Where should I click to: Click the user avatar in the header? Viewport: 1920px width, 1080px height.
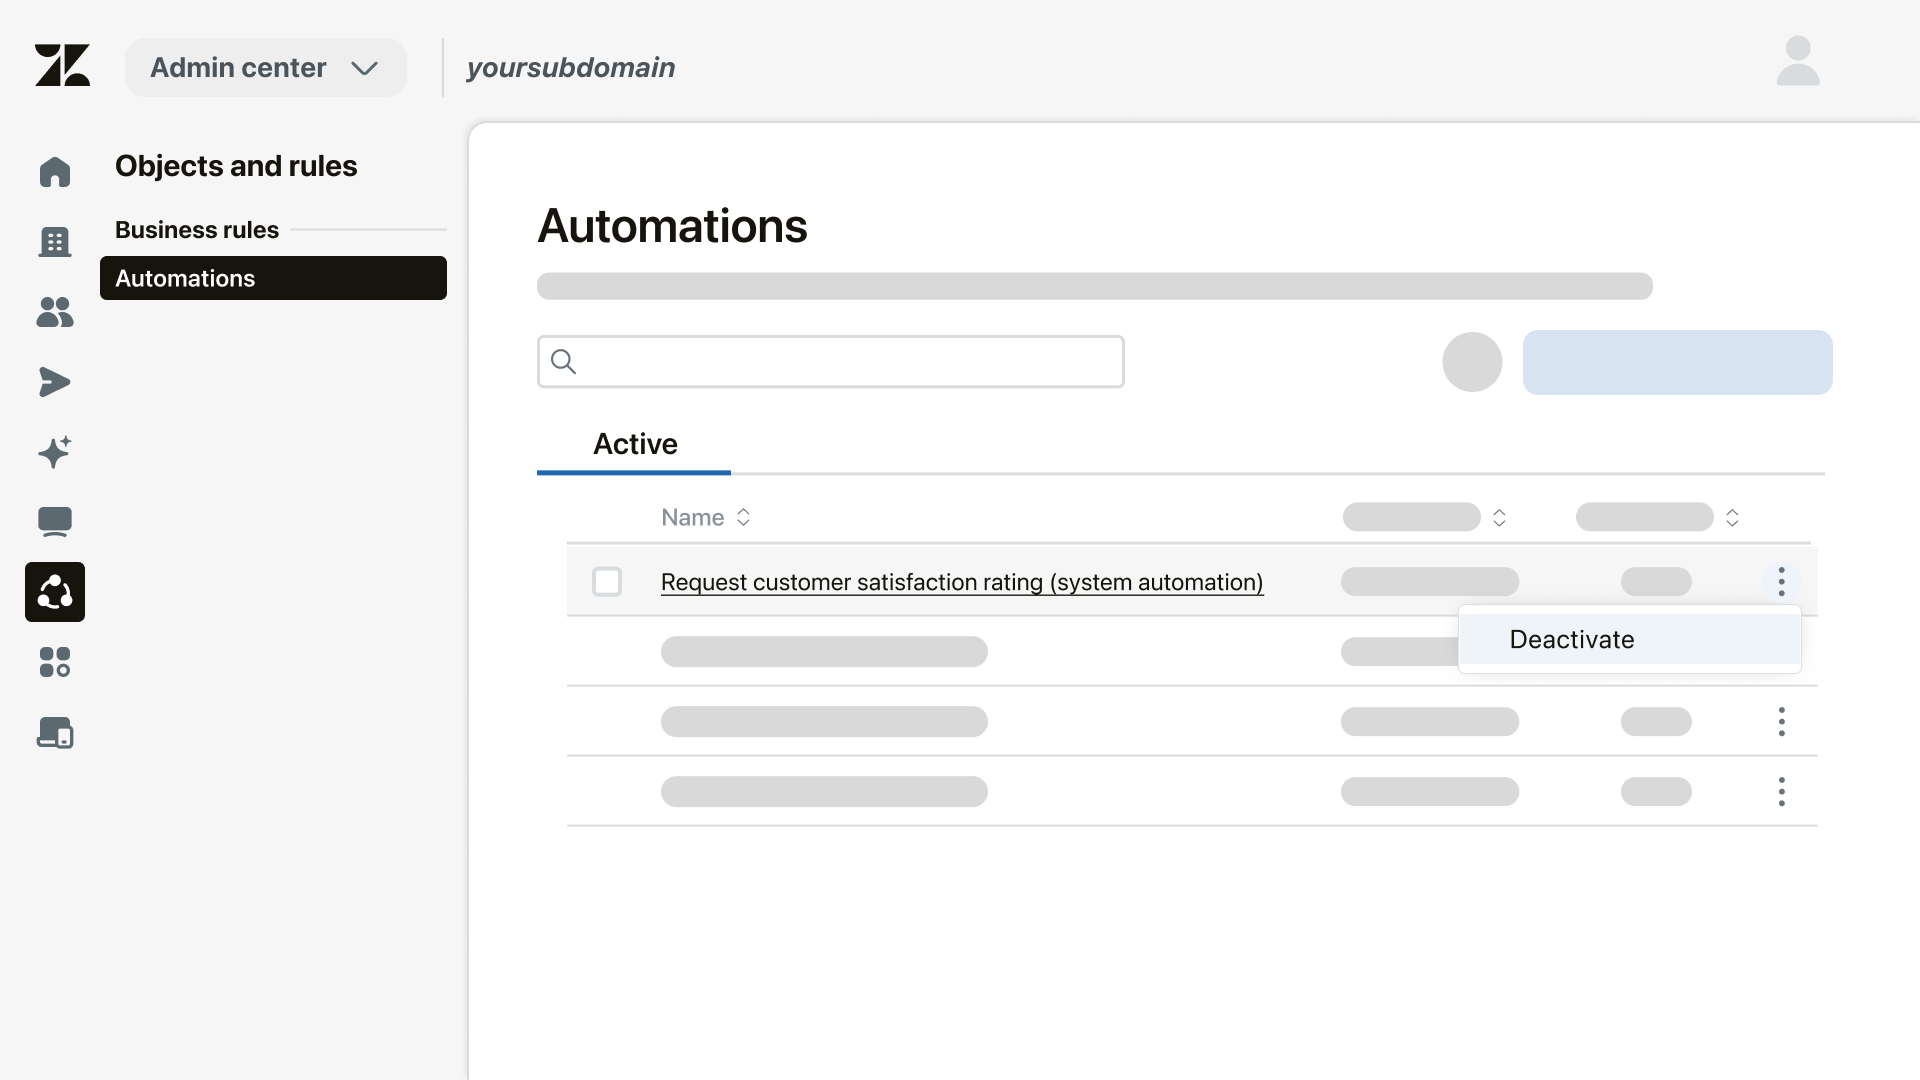pyautogui.click(x=1797, y=60)
